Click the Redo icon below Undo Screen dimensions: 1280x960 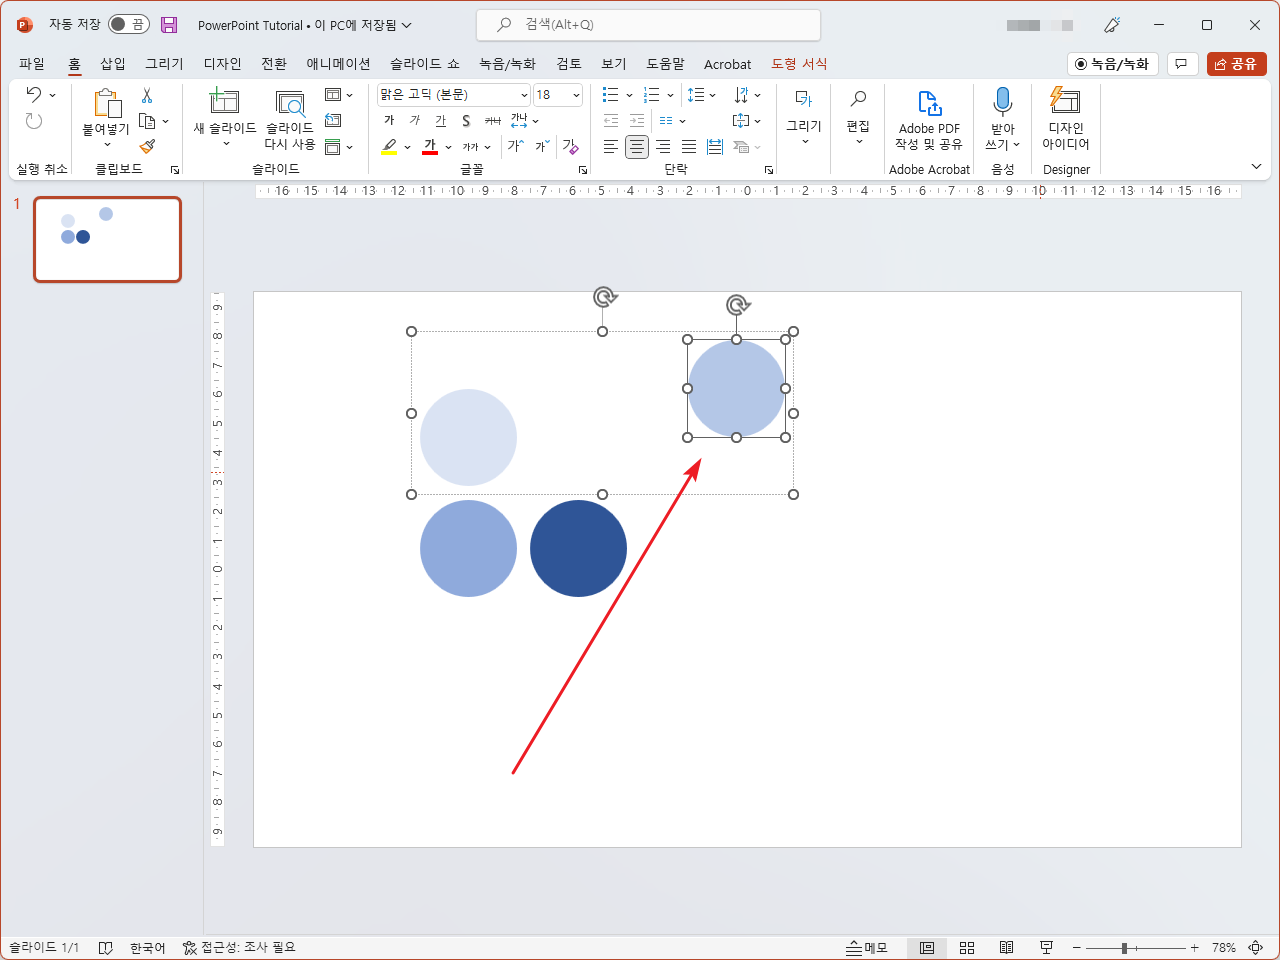34,121
